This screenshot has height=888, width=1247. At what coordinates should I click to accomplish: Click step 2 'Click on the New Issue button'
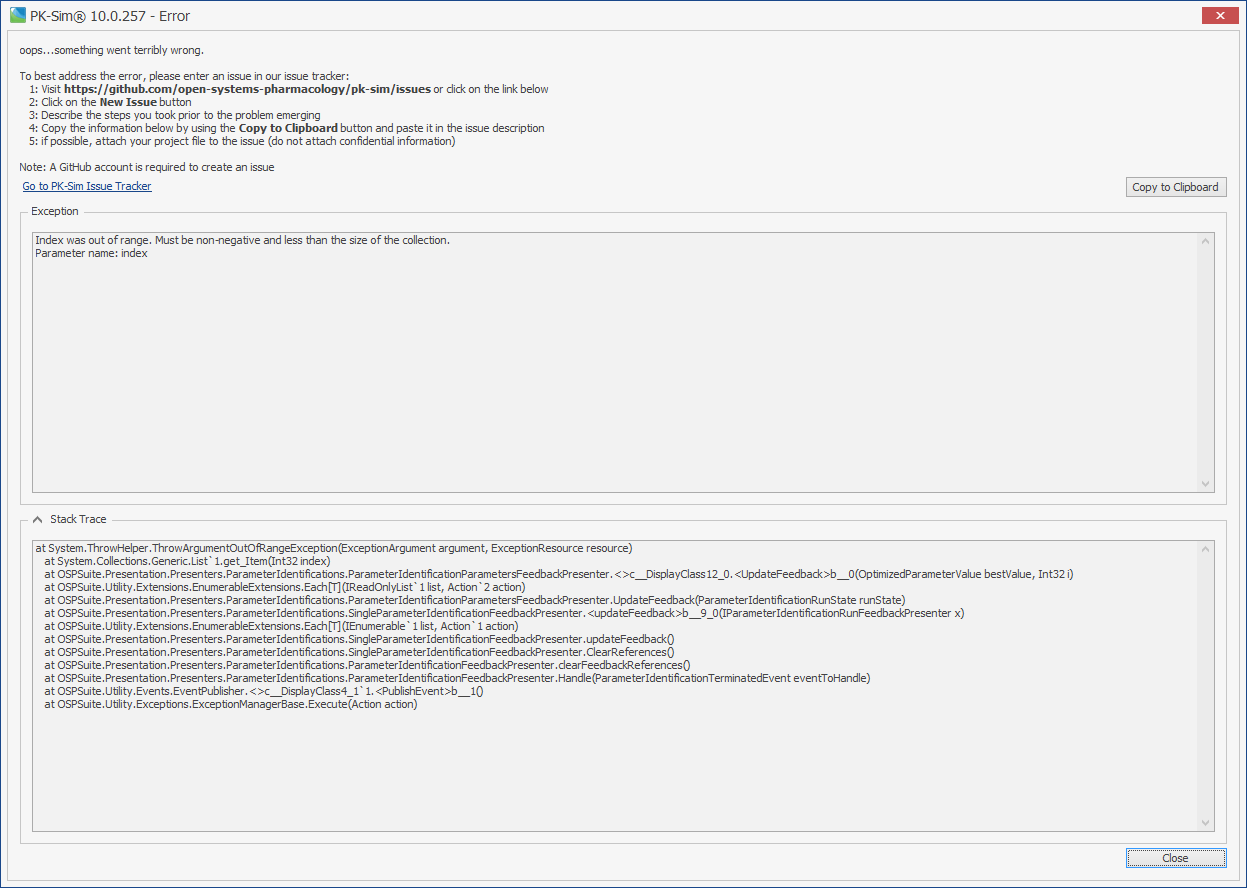click(111, 102)
